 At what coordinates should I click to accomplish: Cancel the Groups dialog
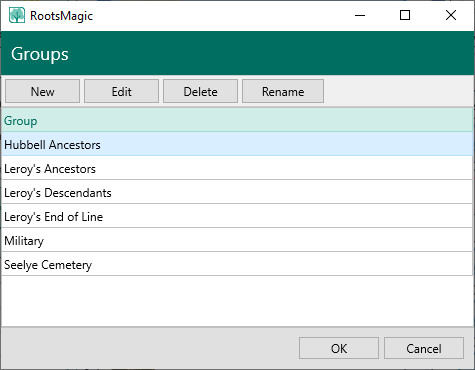point(424,348)
